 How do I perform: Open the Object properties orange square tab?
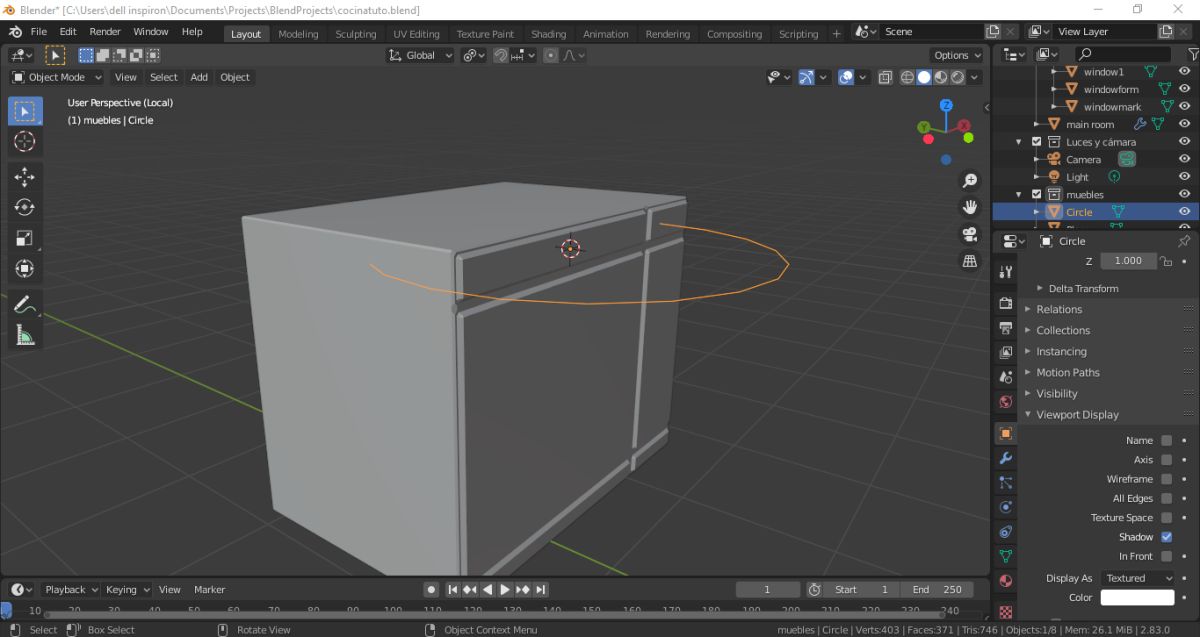[x=1006, y=433]
